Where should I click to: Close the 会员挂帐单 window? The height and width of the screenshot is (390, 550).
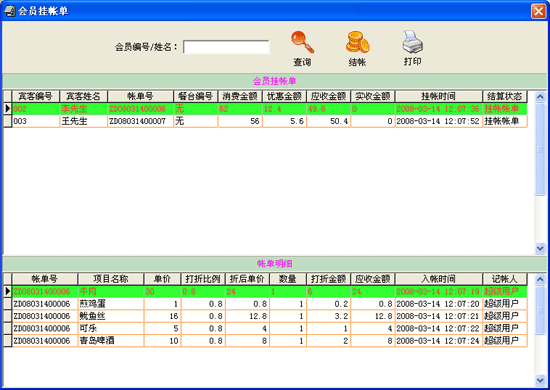(x=538, y=11)
